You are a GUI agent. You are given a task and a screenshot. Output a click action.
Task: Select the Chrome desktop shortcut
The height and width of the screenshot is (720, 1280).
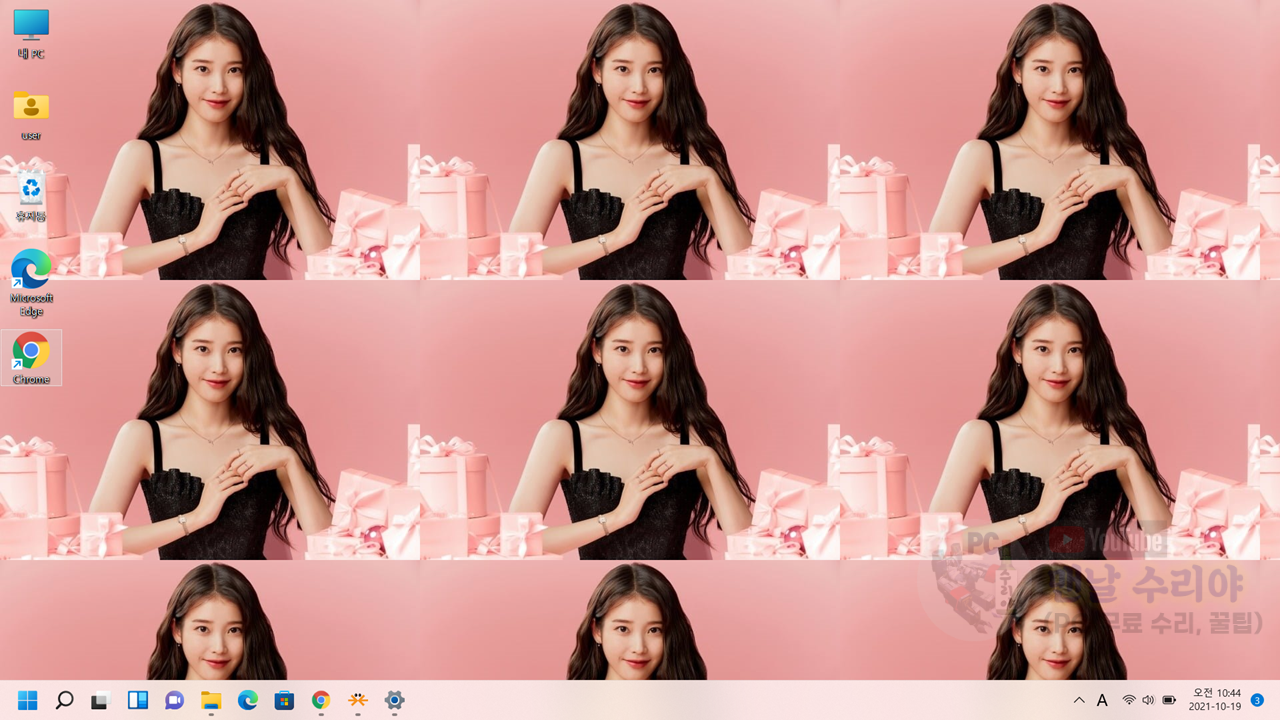[x=31, y=358]
